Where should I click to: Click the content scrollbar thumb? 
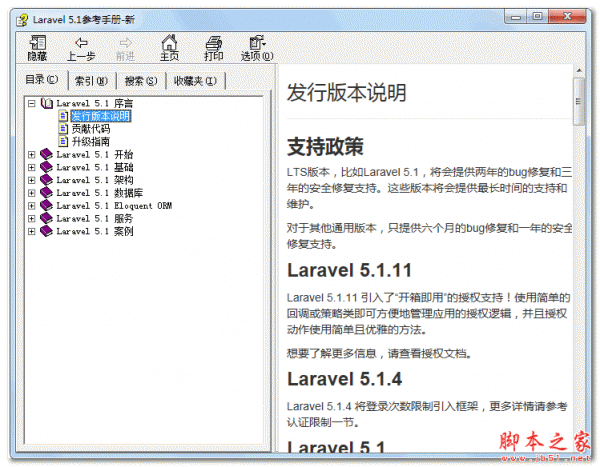[x=579, y=101]
